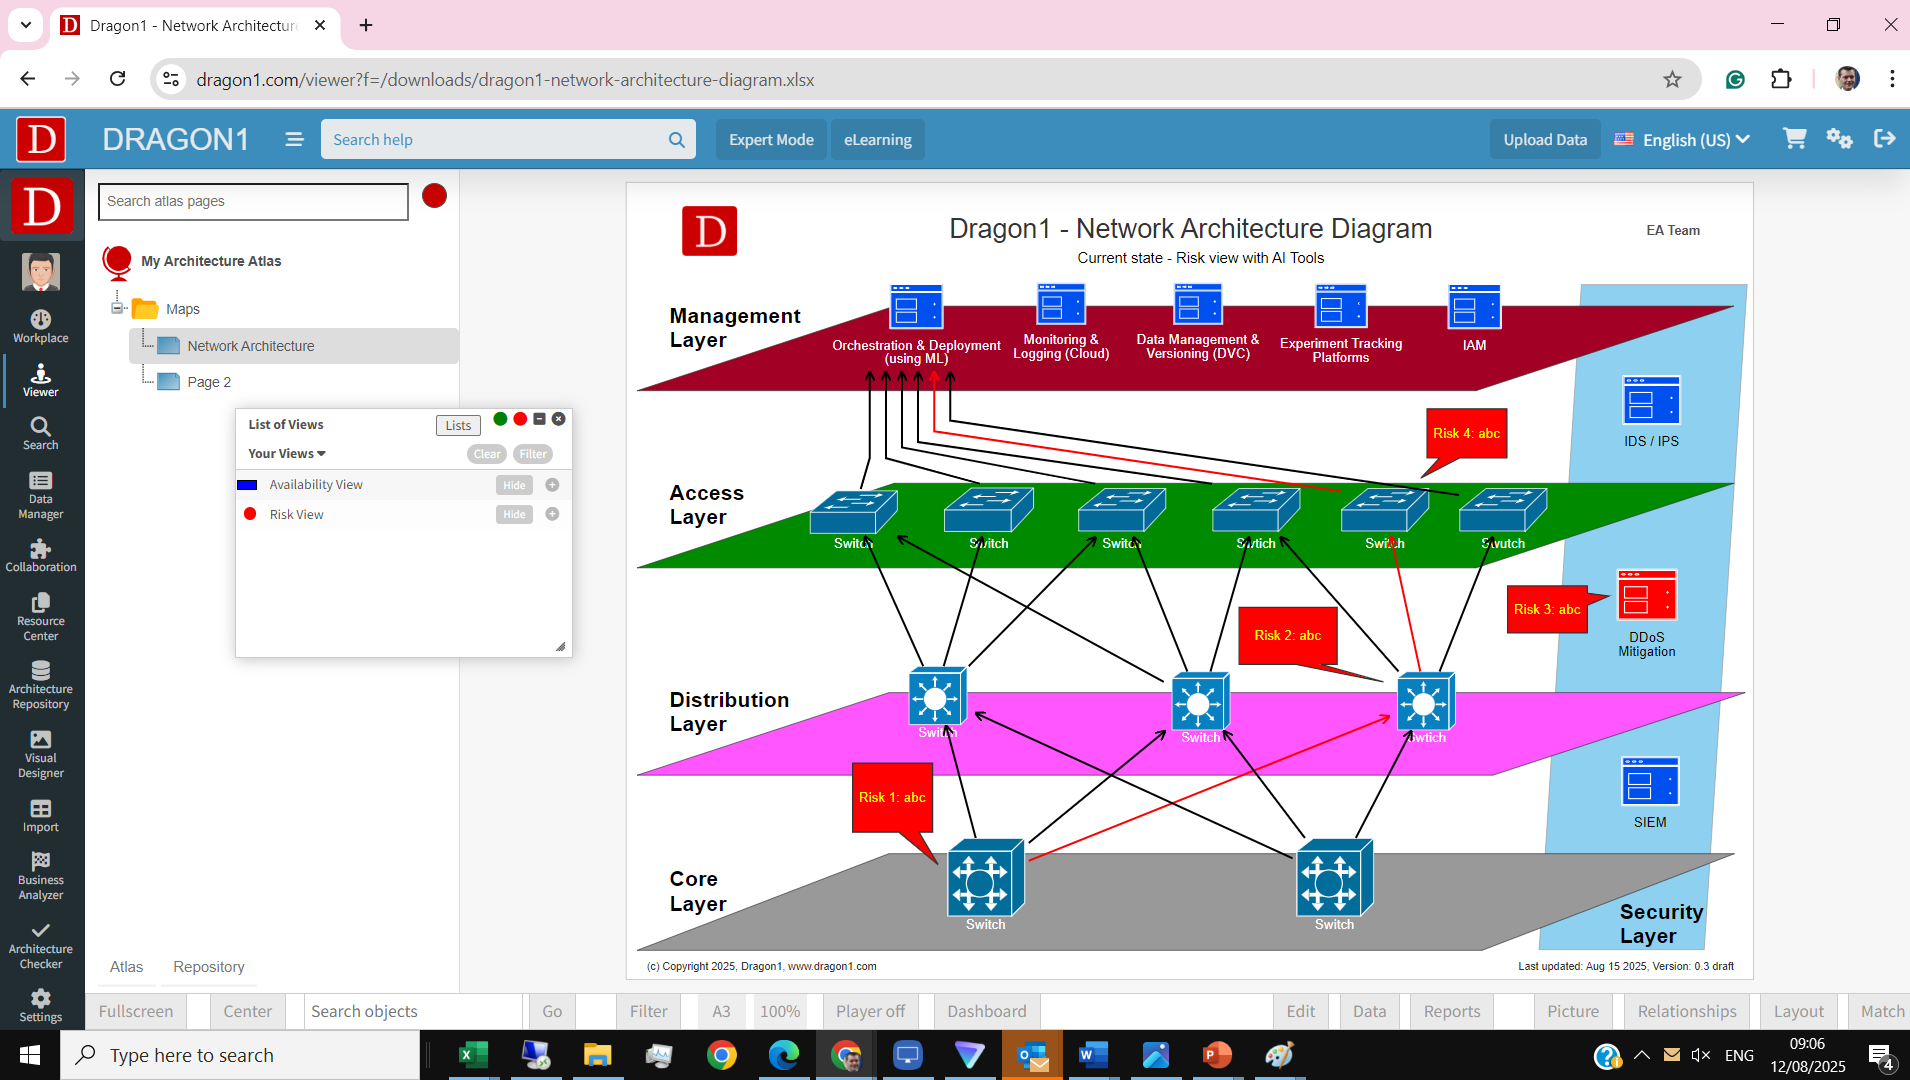
Task: Open the Dashboard toolbar item
Action: click(x=987, y=1011)
